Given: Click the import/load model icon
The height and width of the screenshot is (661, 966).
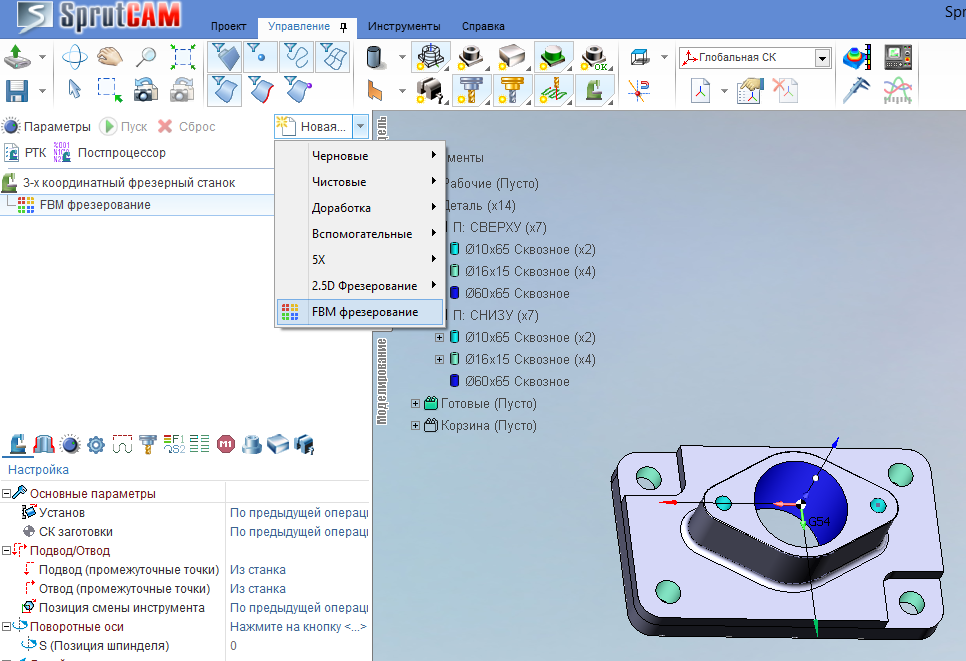Looking at the screenshot, I should (x=17, y=57).
